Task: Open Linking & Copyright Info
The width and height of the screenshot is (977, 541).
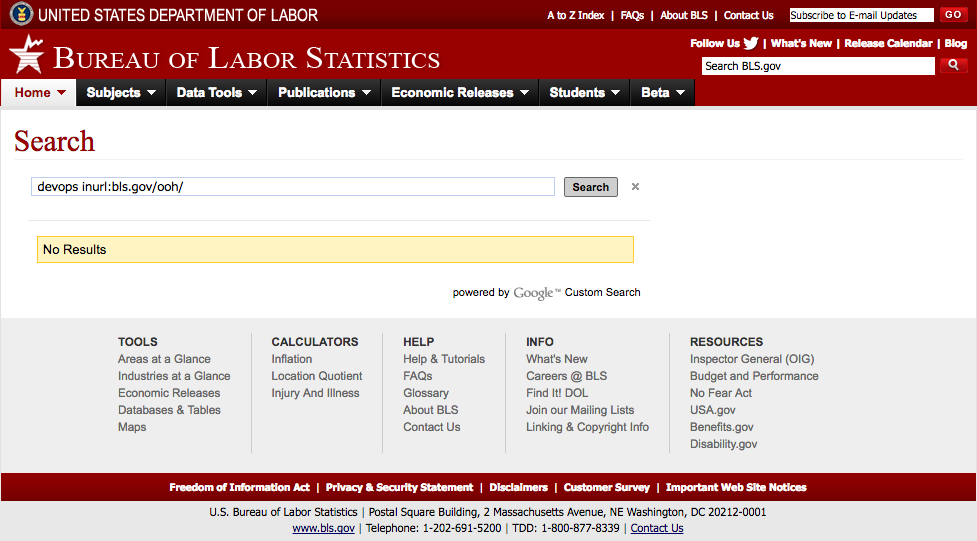Action: click(x=588, y=427)
